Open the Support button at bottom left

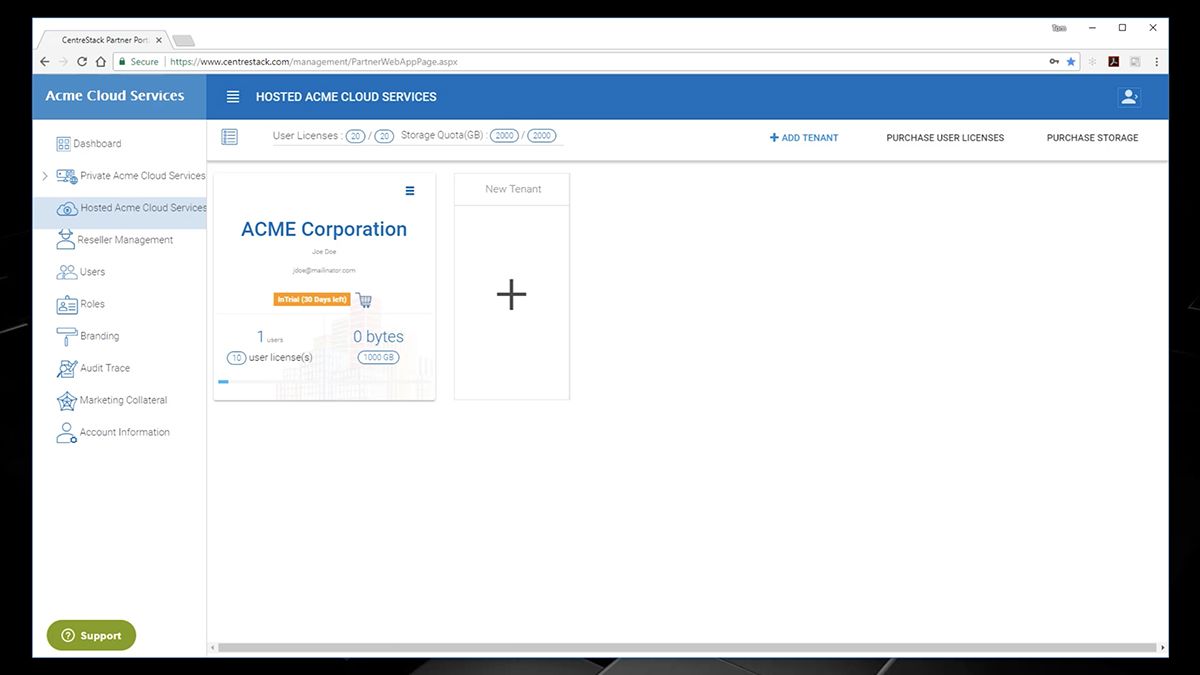90,635
